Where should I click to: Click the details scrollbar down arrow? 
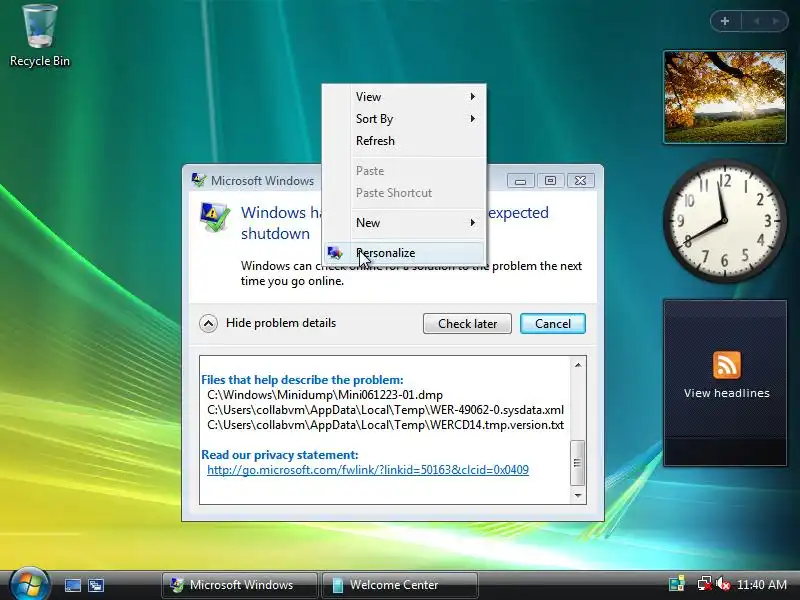pyautogui.click(x=578, y=495)
